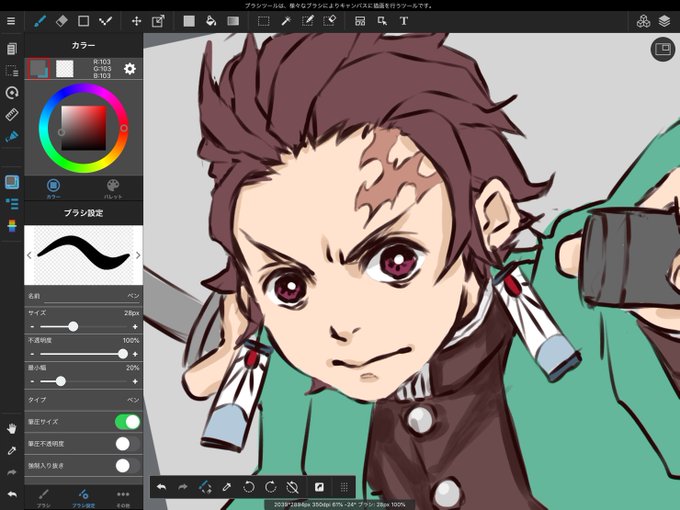Select the Hand tool in sidebar
The height and width of the screenshot is (510, 680).
(12, 428)
